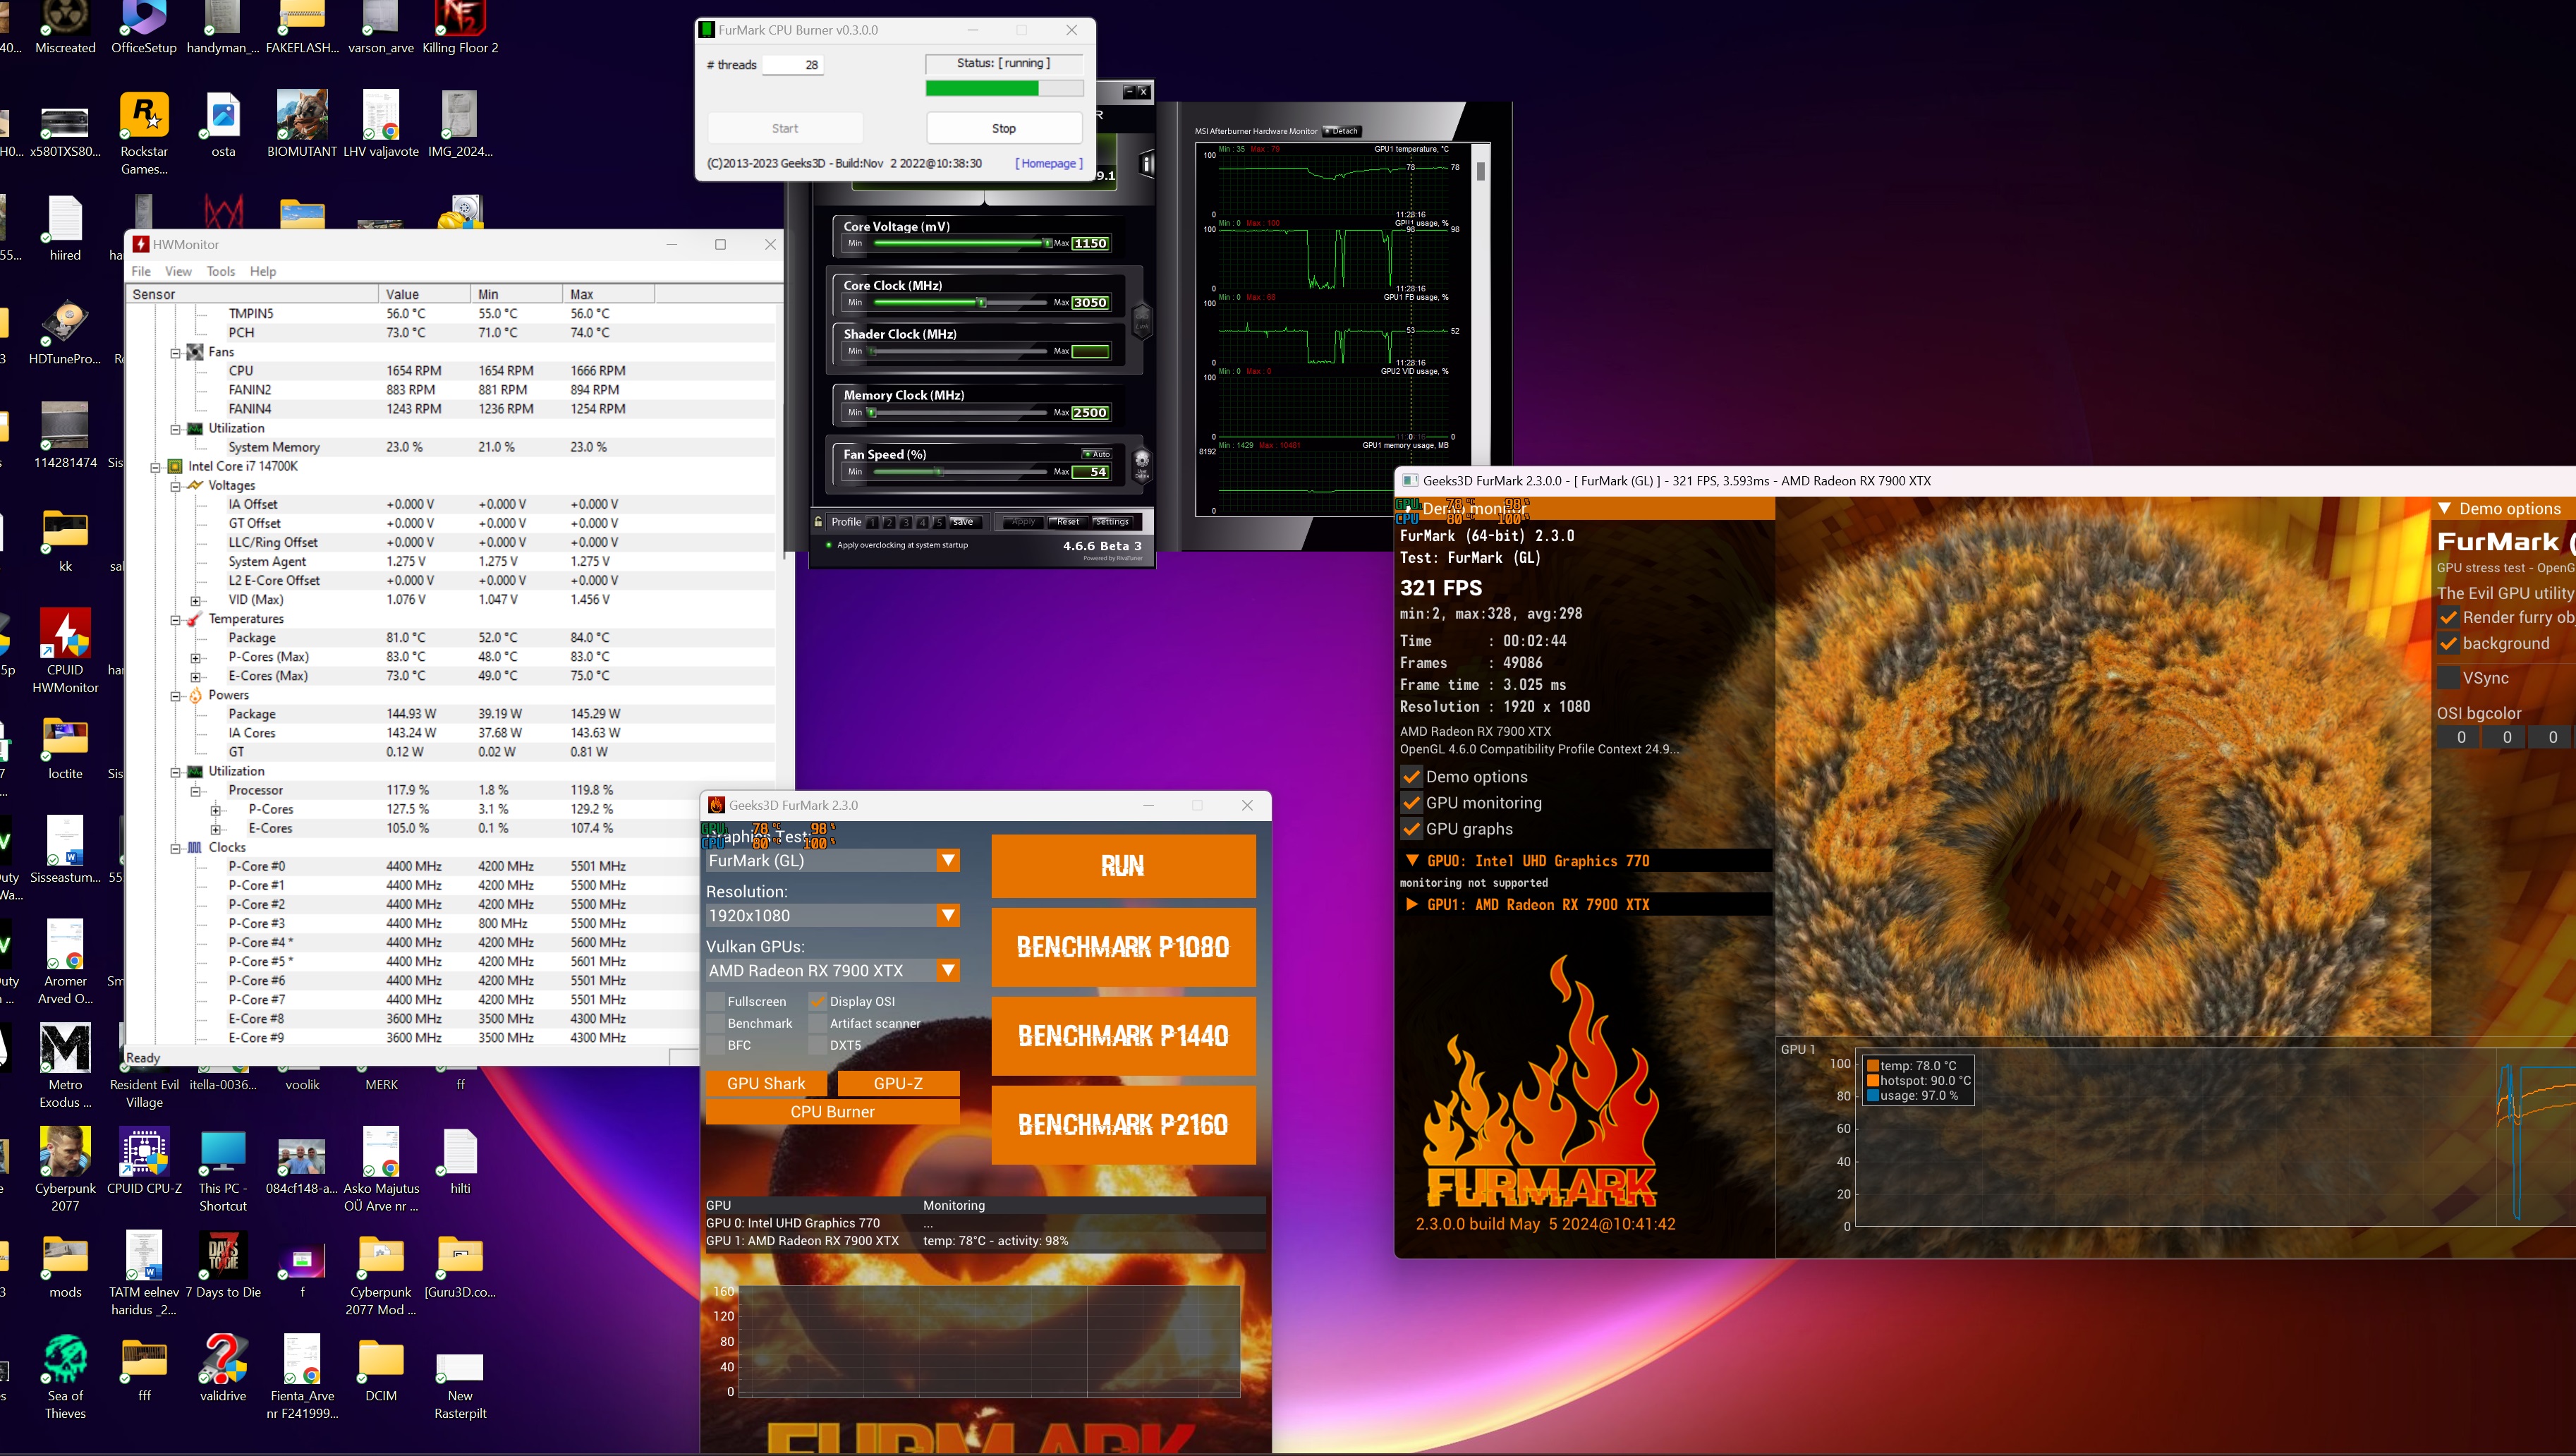
Task: Click the BENCHMARK P1440 button
Action: (x=1123, y=1036)
